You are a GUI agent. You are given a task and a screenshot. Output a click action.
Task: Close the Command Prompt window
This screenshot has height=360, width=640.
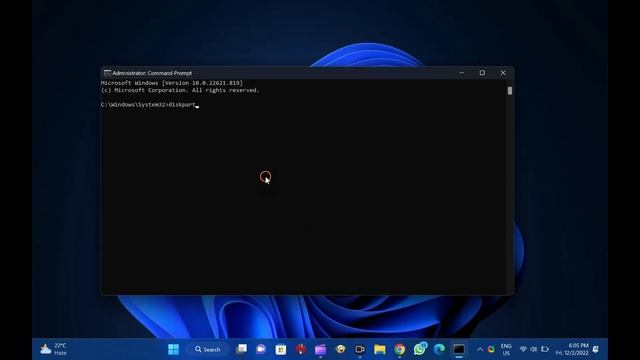pos(503,73)
